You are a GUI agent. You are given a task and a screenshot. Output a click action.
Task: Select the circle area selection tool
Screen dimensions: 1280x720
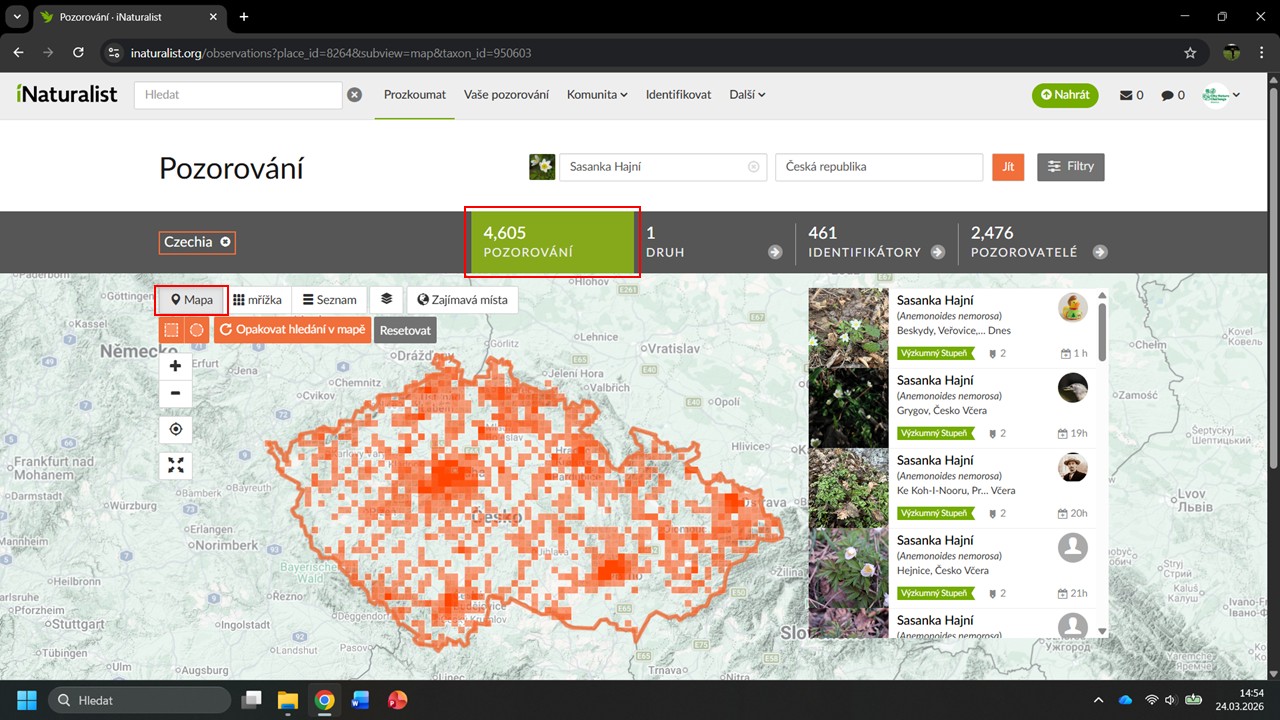coord(196,329)
